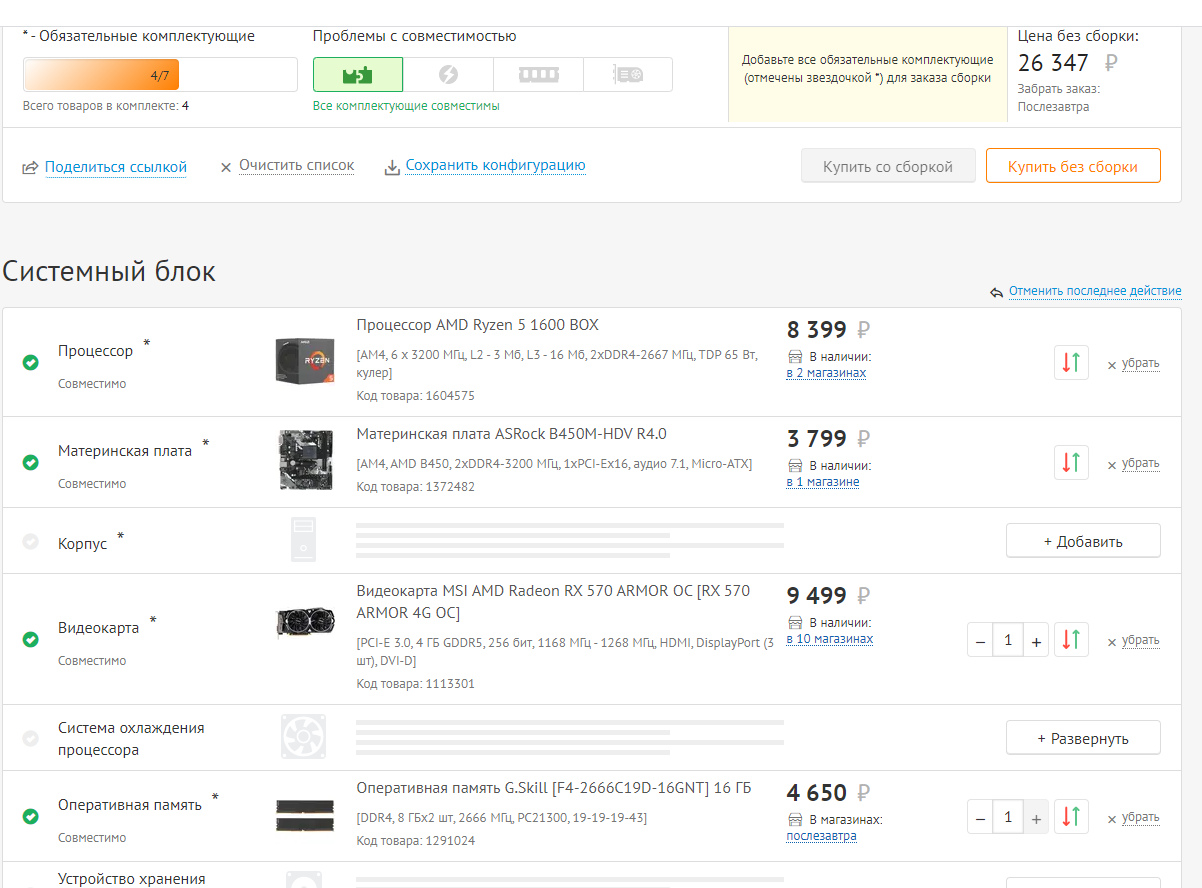The width and height of the screenshot is (1202, 888).
Task: Click the replace arrows icon for Процессор
Action: click(1071, 362)
